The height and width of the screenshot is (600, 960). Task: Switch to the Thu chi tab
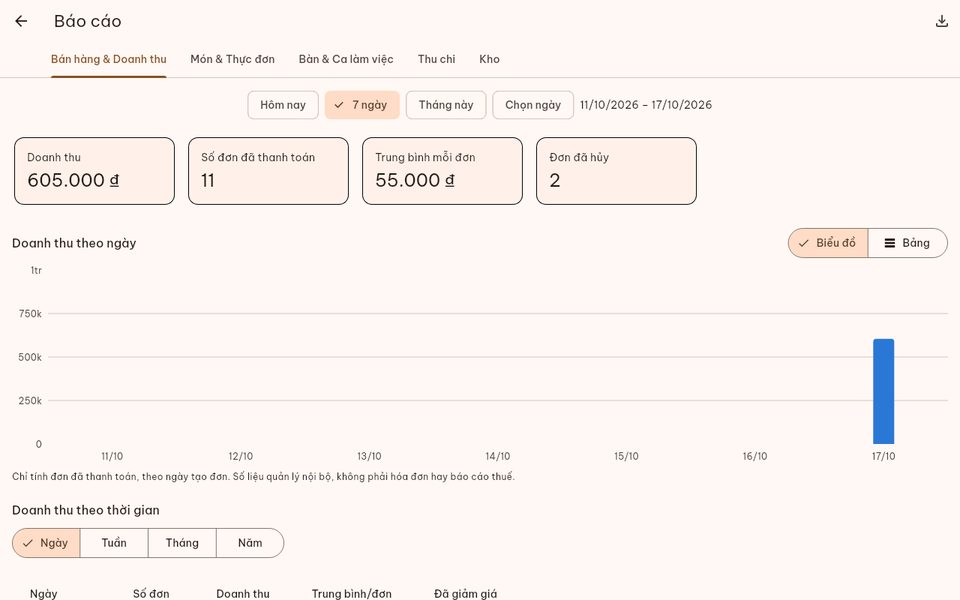(x=437, y=59)
